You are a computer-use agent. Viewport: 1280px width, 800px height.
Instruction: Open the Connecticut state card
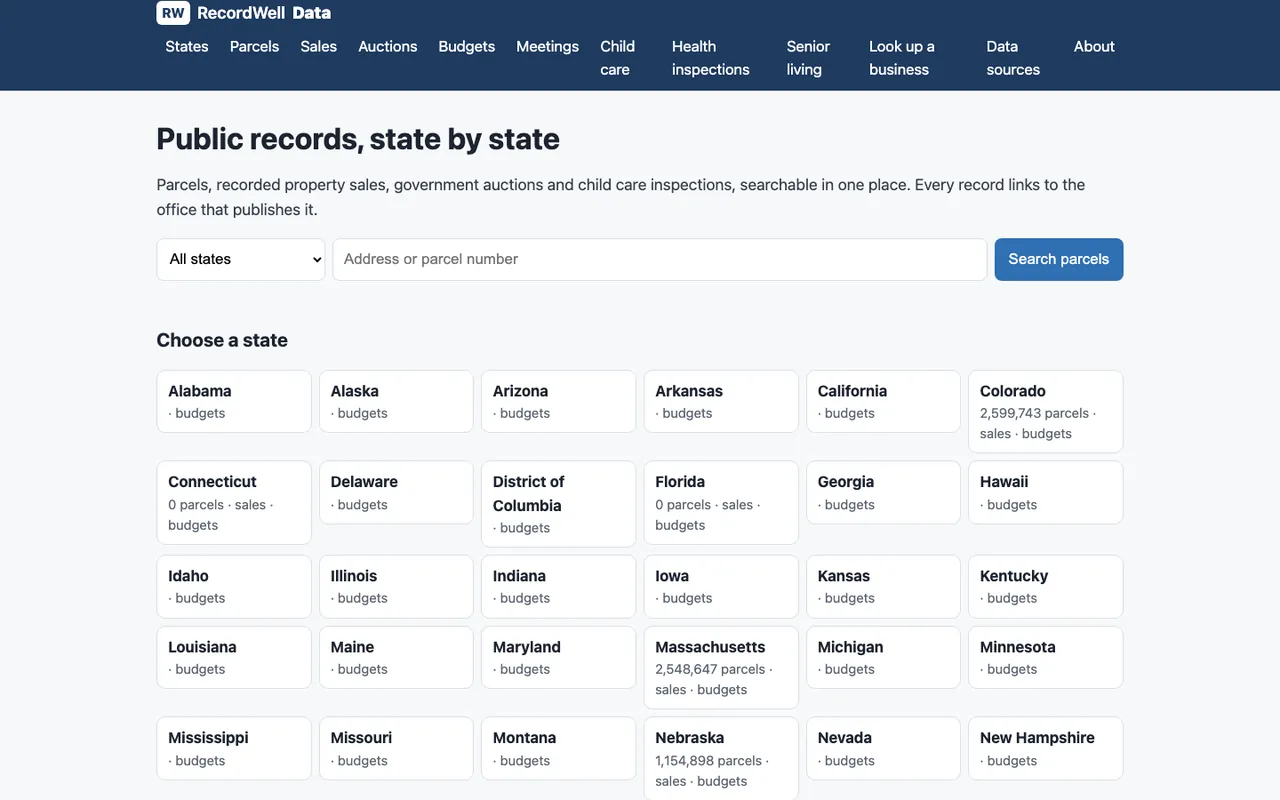(234, 502)
